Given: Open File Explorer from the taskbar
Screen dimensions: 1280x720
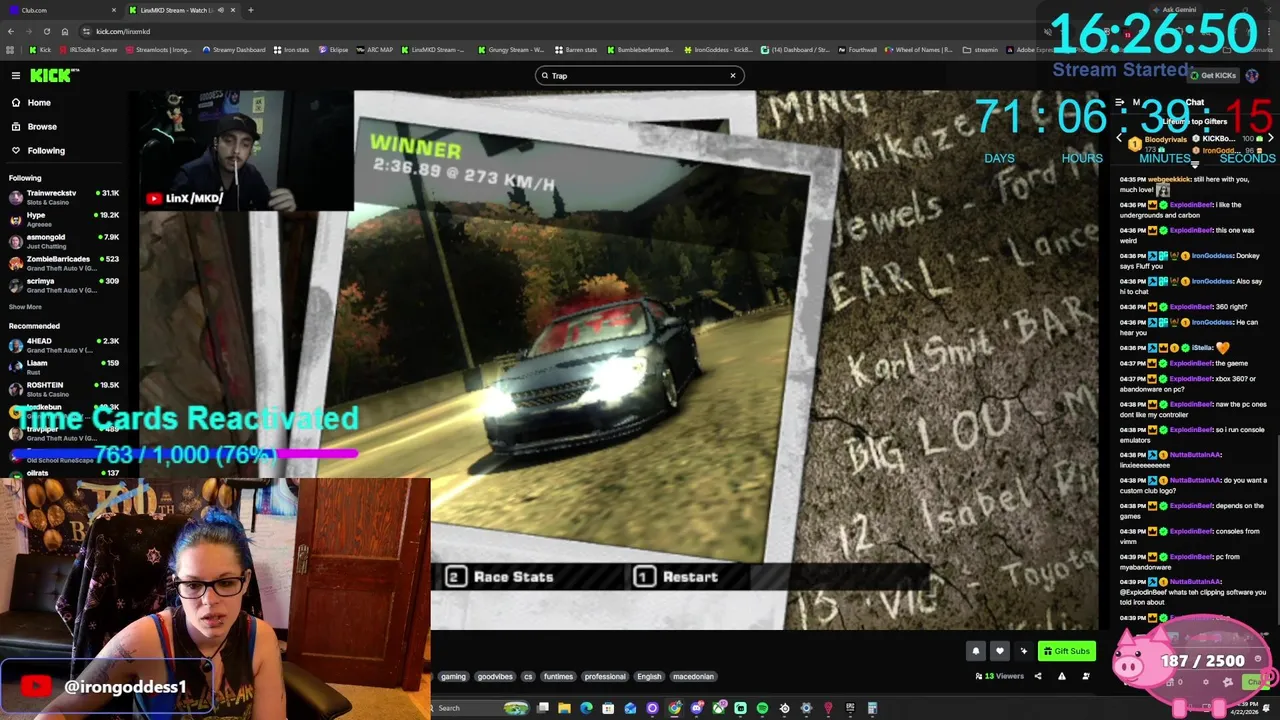Looking at the screenshot, I should pos(564,708).
